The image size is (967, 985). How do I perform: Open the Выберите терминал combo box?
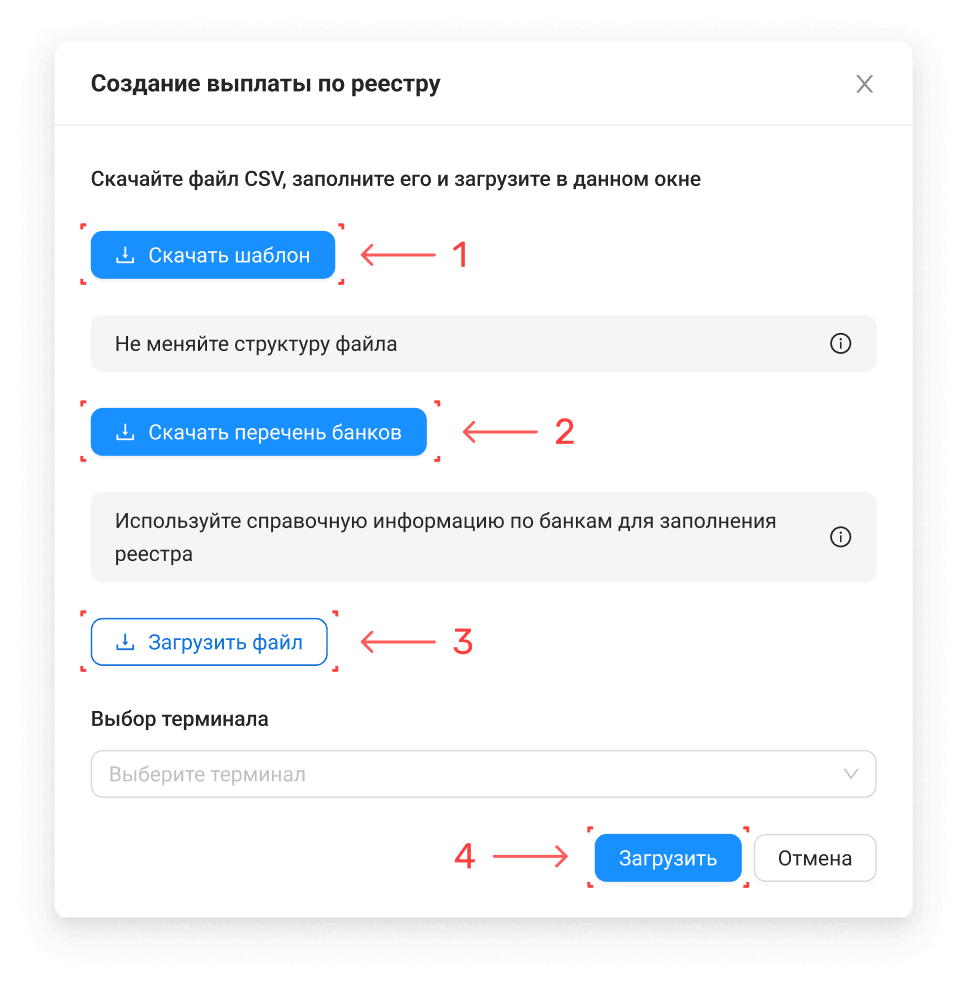(483, 774)
